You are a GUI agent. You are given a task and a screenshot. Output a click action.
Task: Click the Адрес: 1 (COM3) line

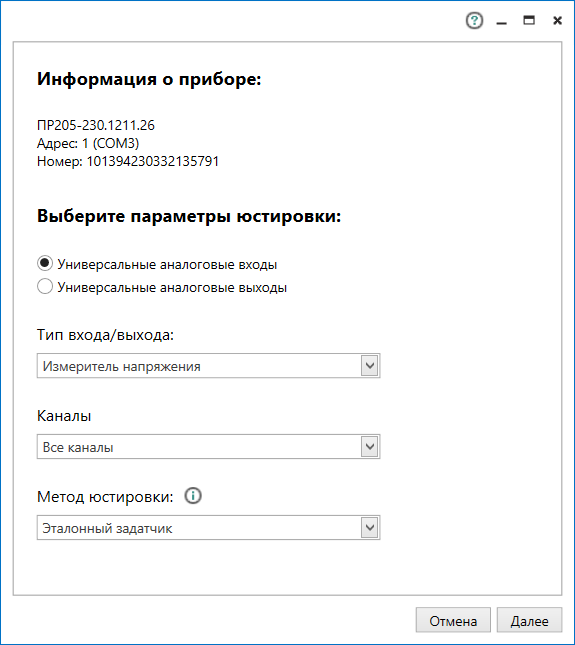point(88,143)
